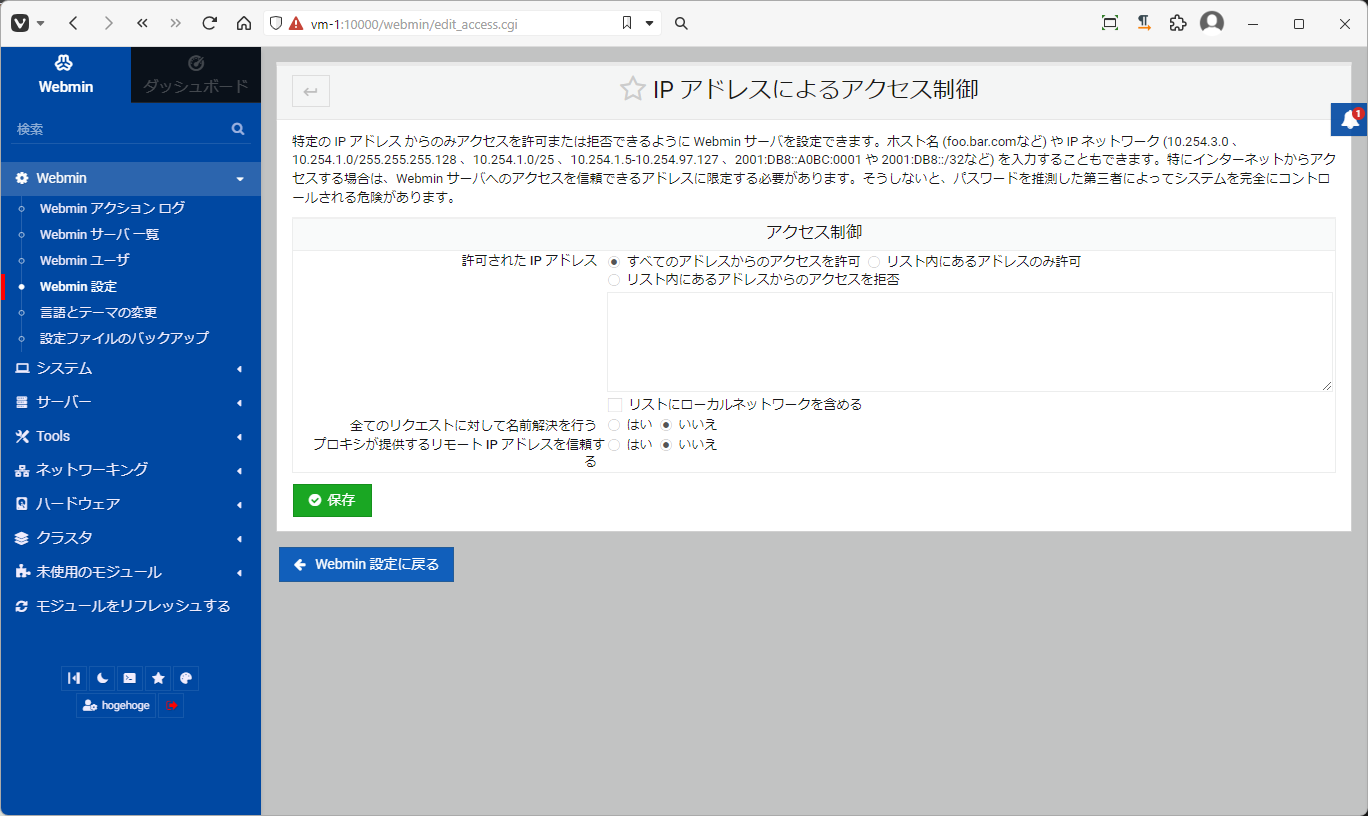Switch to the Webmin tab

coord(66,75)
